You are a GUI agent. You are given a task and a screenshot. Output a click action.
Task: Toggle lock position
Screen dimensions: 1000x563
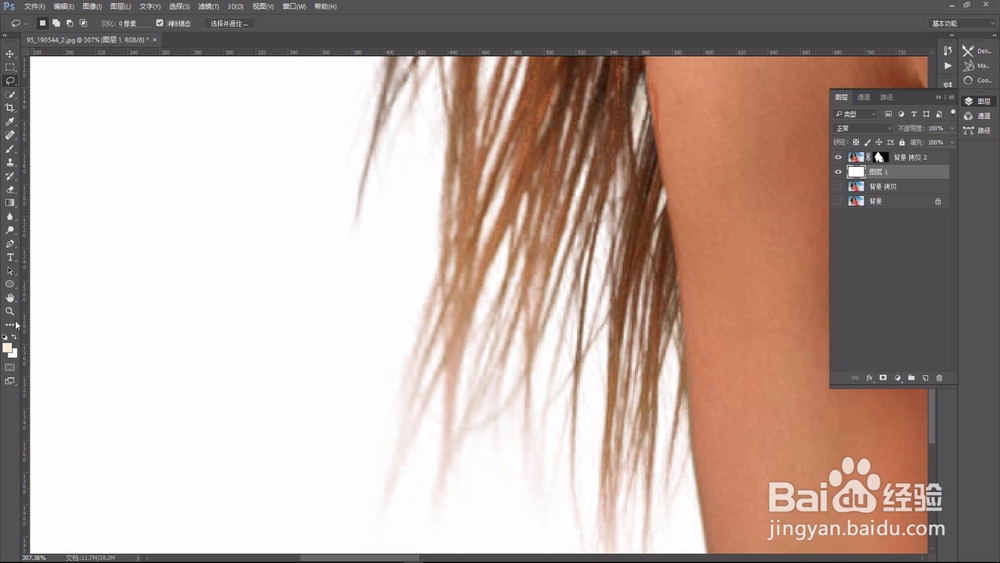click(879, 142)
